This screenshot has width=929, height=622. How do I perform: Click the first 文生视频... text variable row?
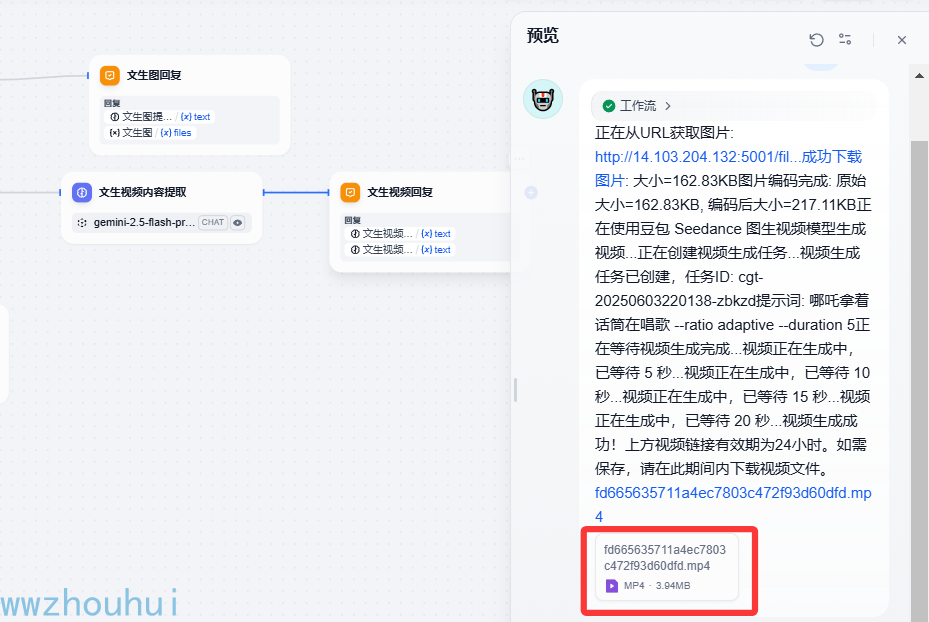point(401,233)
